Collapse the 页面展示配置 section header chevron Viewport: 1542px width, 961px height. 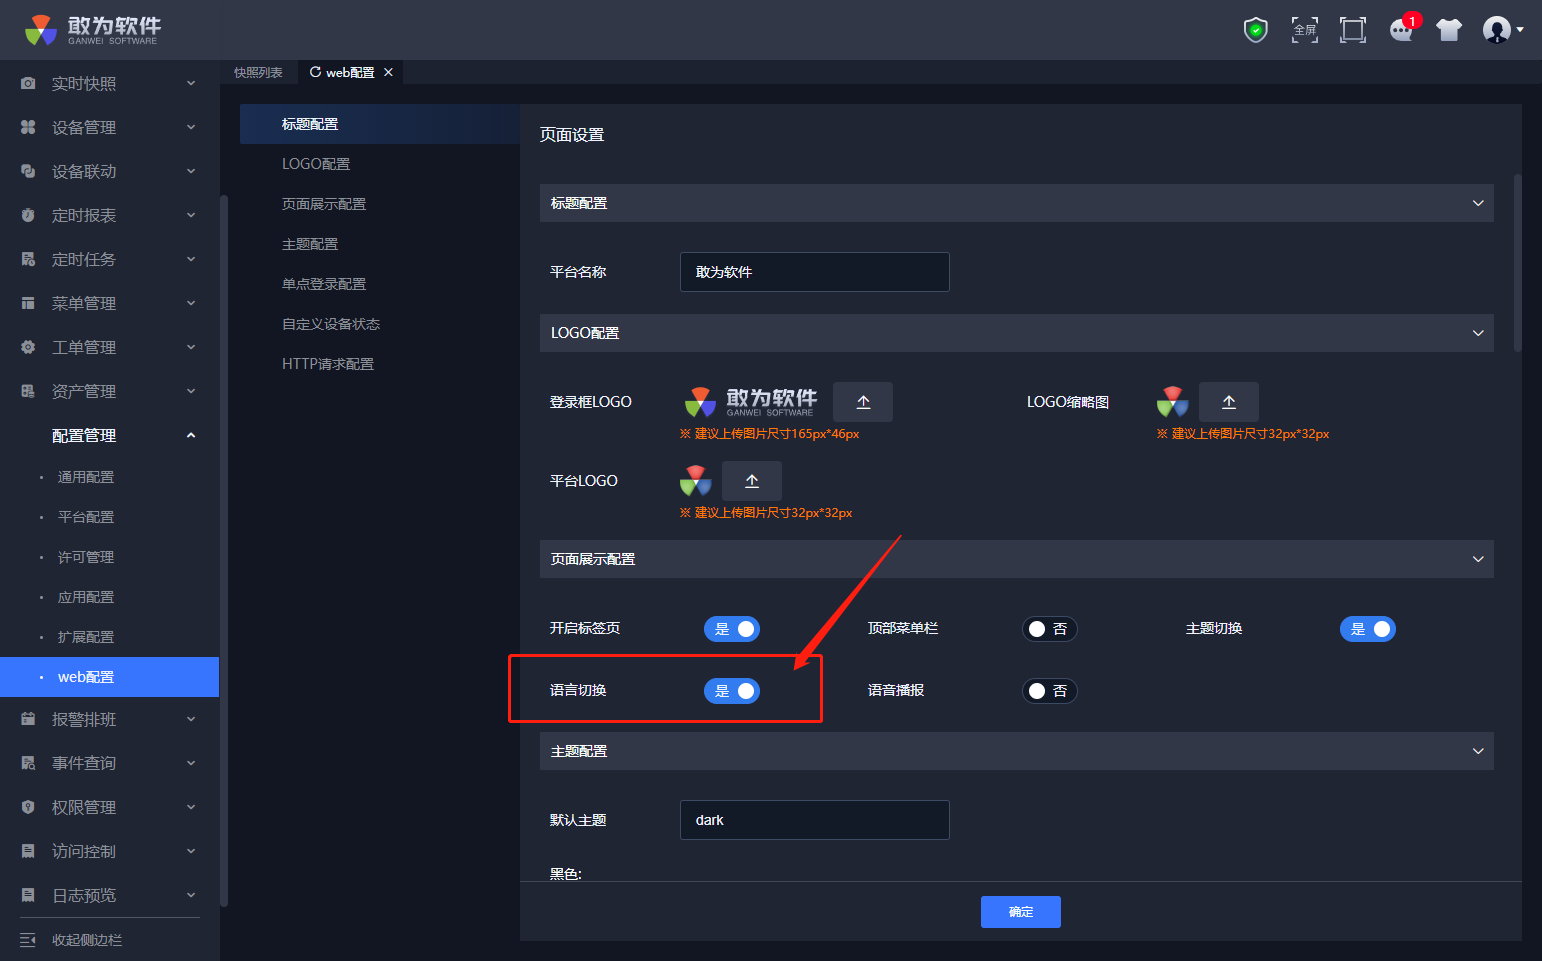tap(1478, 559)
